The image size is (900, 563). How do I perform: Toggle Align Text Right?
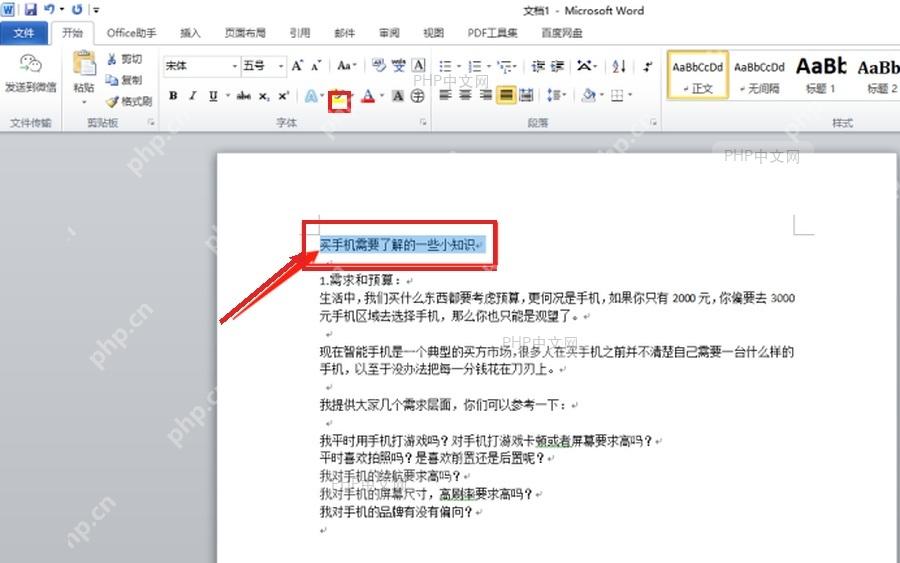(486, 95)
